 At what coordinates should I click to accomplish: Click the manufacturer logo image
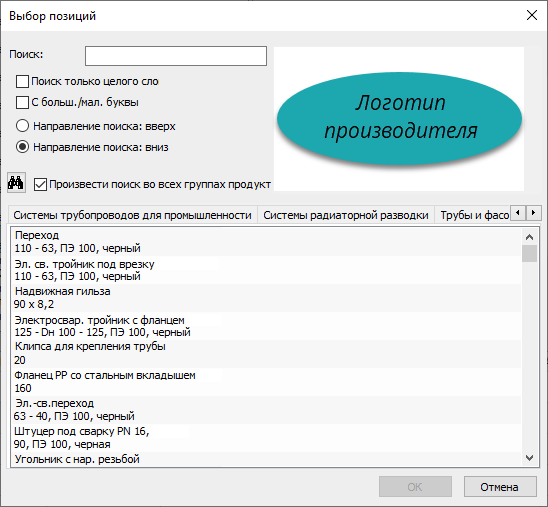[x=399, y=119]
